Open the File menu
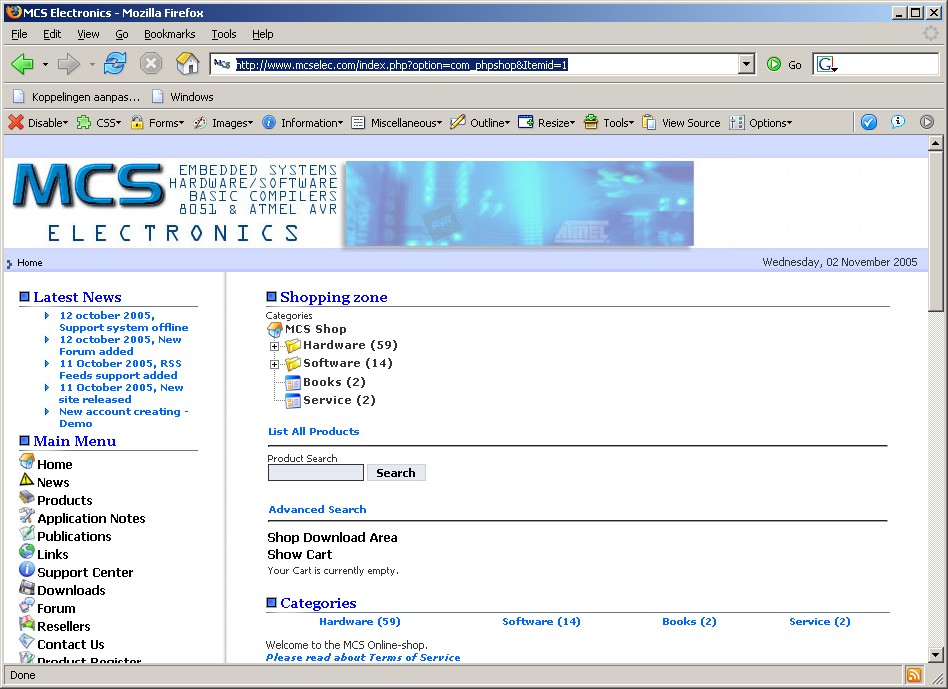This screenshot has width=948, height=689. click(19, 34)
